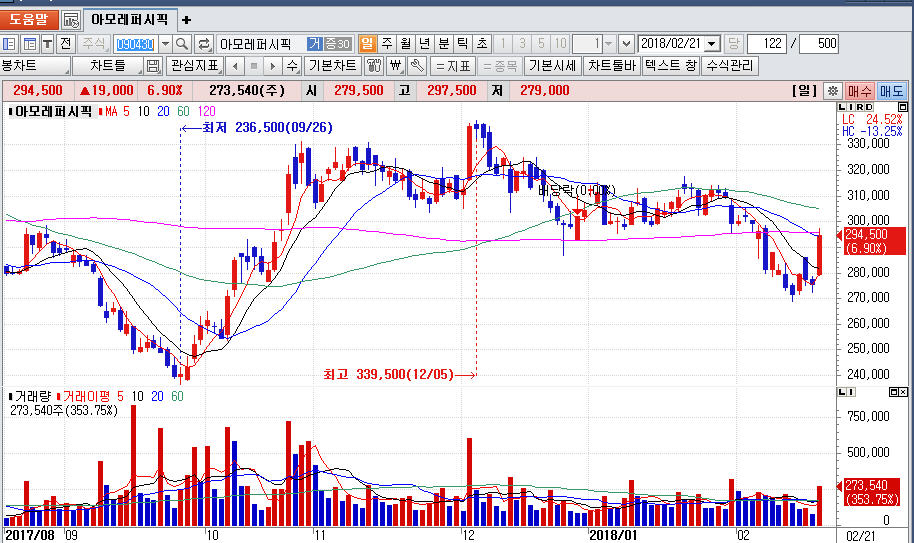Click the won currency symbol icon
The width and height of the screenshot is (914, 543).
point(394,66)
